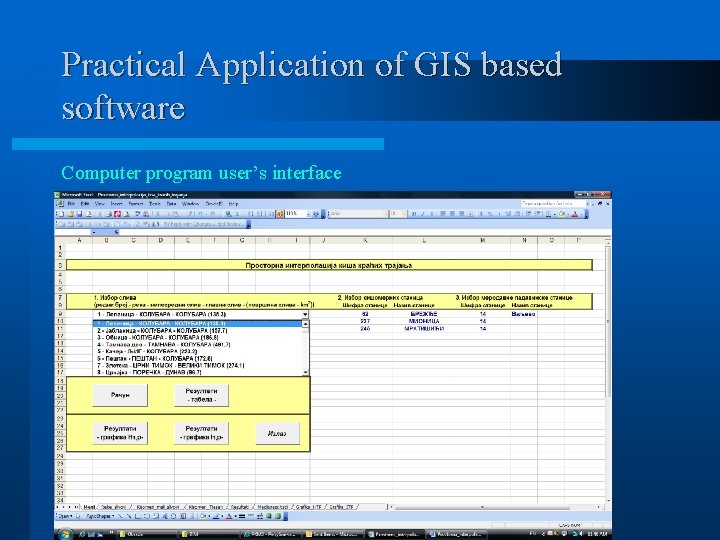Click the Type a question for help box

(x=554, y=203)
